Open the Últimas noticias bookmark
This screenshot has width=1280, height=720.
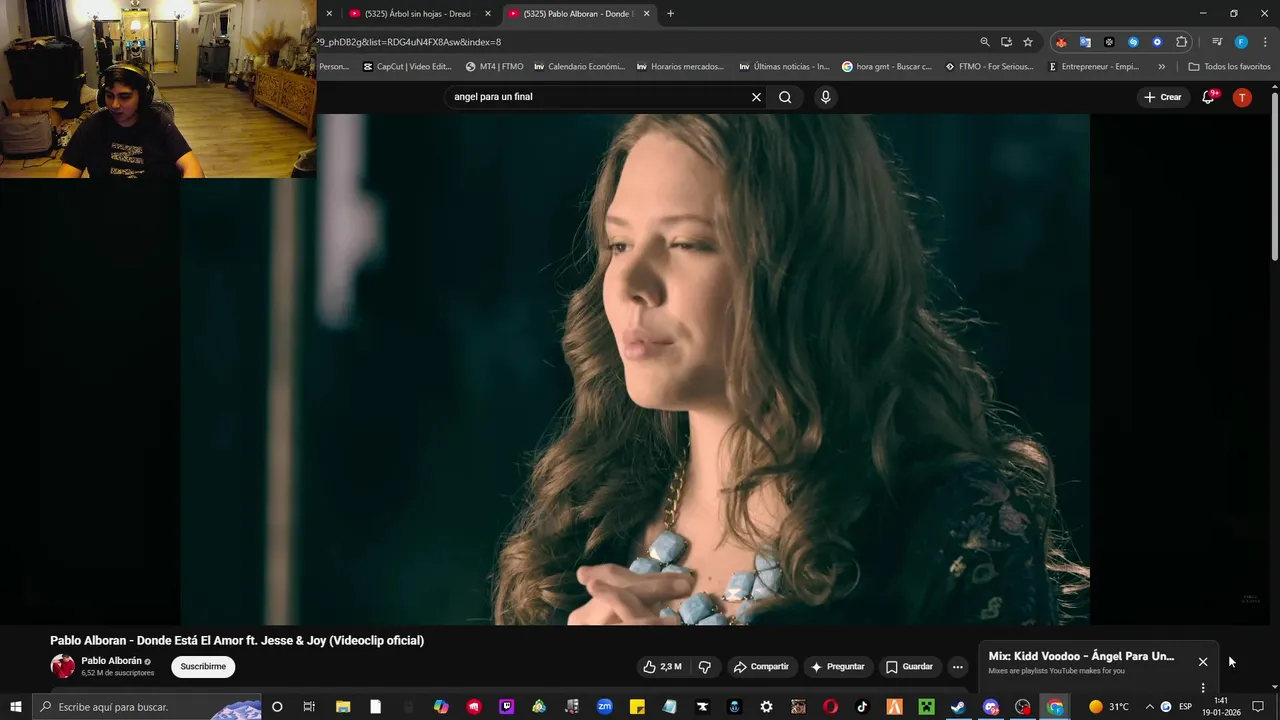784,67
